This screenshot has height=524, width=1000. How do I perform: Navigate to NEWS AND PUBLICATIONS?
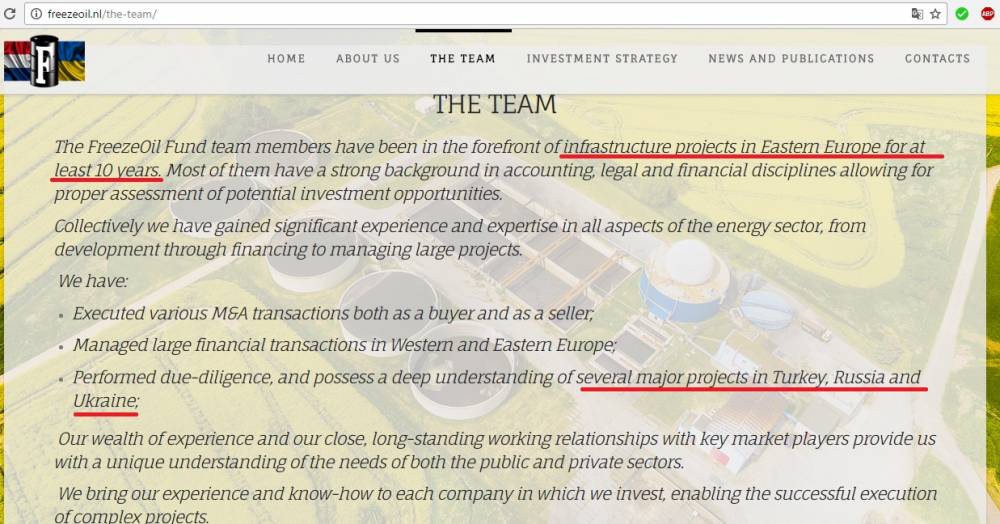tap(791, 59)
